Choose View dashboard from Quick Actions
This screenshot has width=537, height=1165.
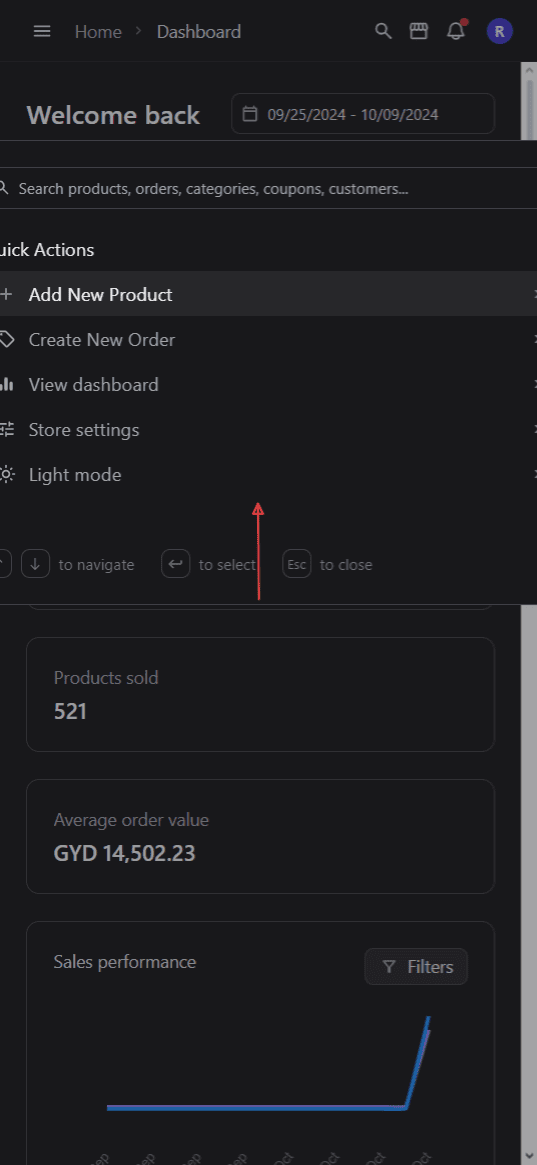pos(268,385)
